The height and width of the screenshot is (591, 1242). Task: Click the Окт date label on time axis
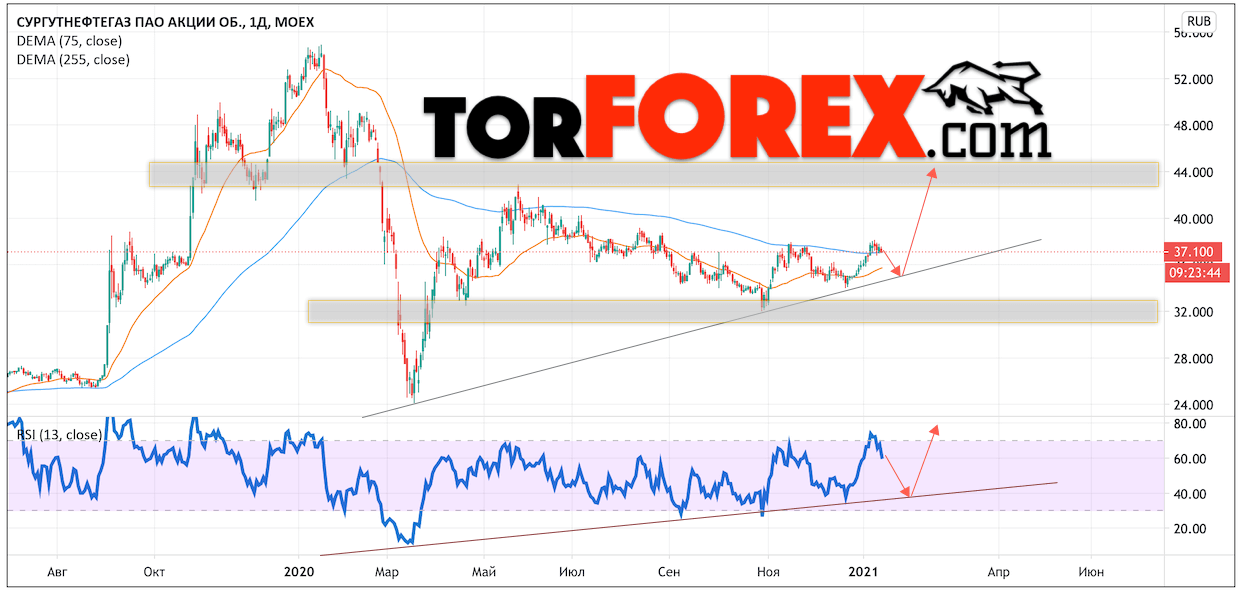tap(155, 572)
